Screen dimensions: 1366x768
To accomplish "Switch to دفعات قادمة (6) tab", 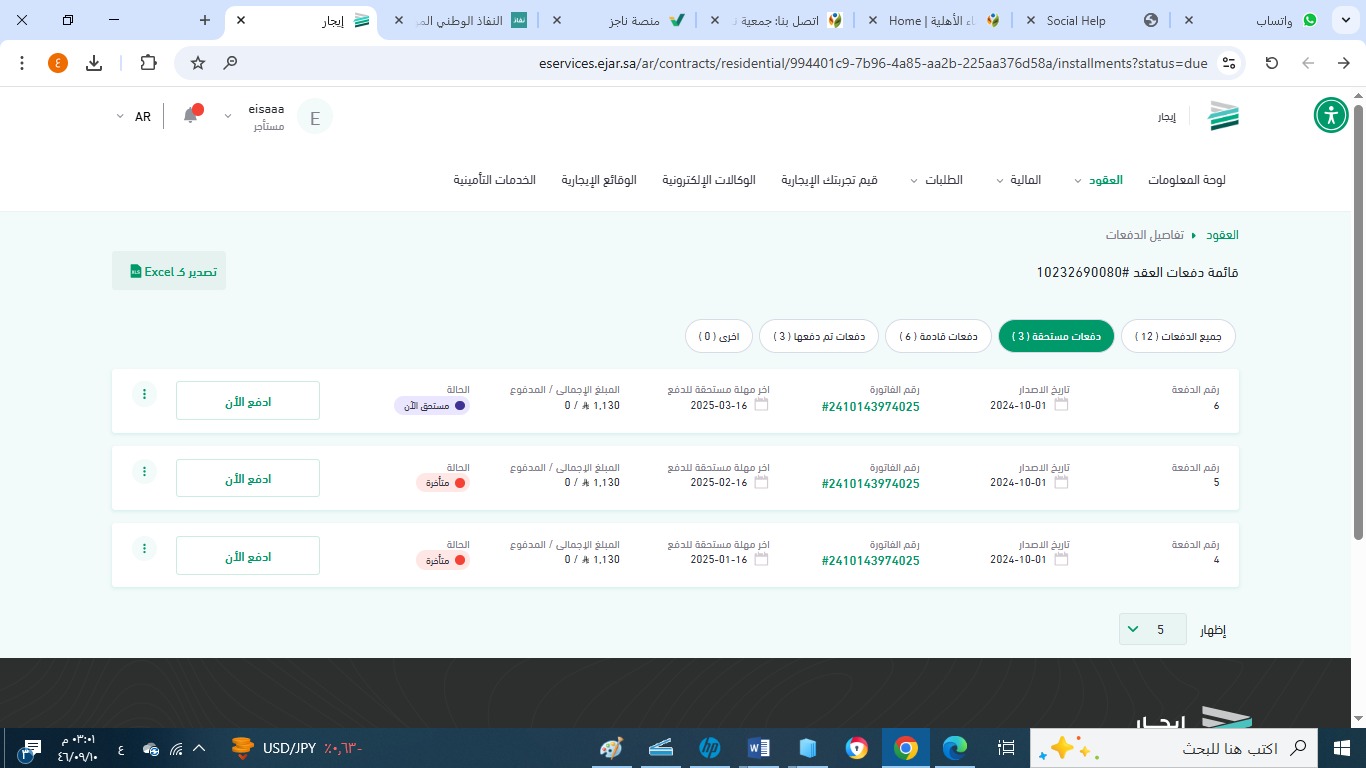I will tap(938, 337).
